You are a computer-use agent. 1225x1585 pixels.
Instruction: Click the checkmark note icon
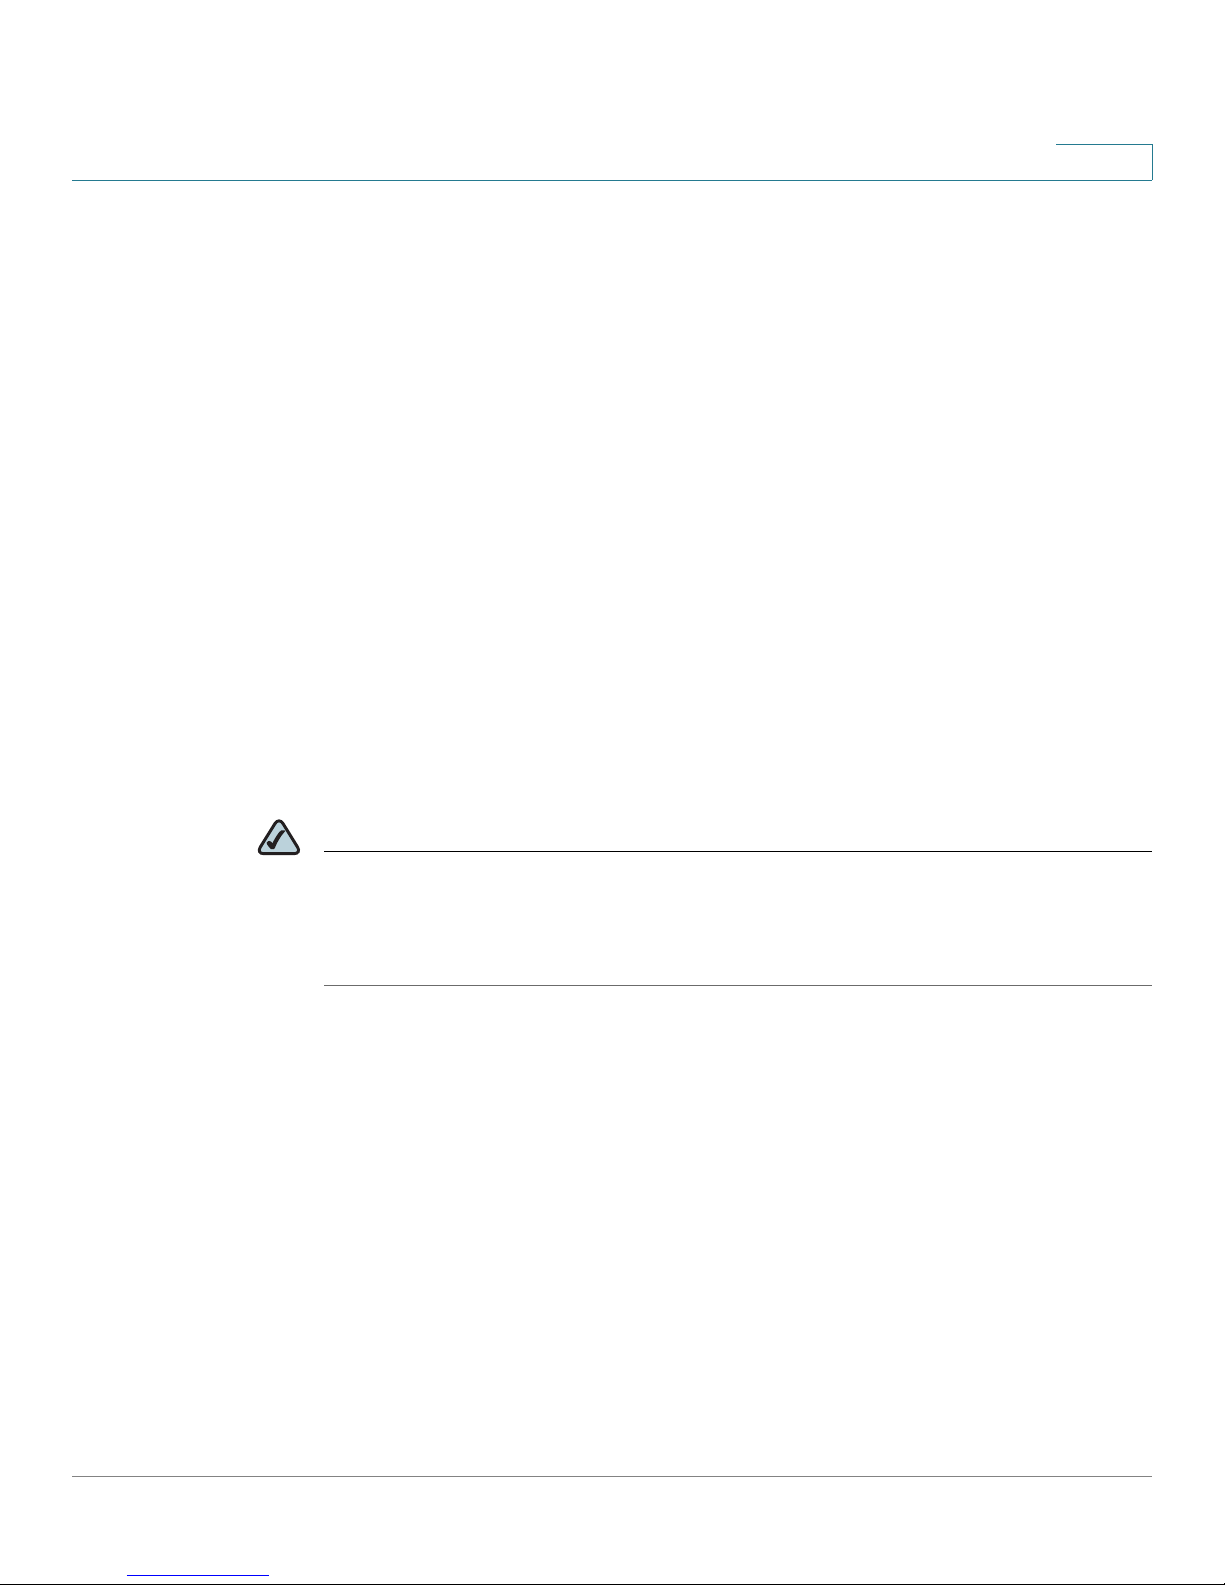[x=279, y=838]
